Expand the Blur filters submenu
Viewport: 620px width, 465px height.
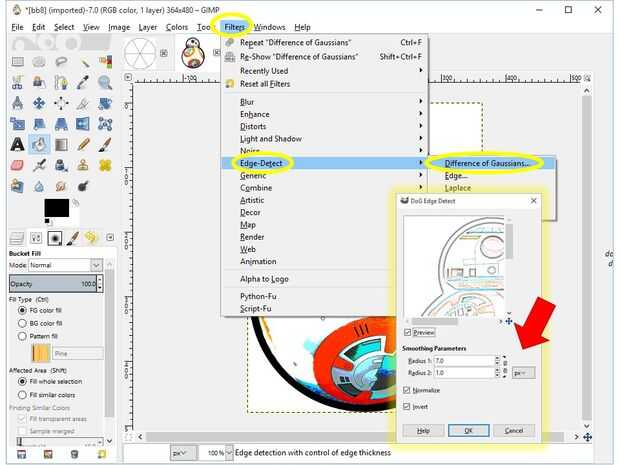pos(325,102)
